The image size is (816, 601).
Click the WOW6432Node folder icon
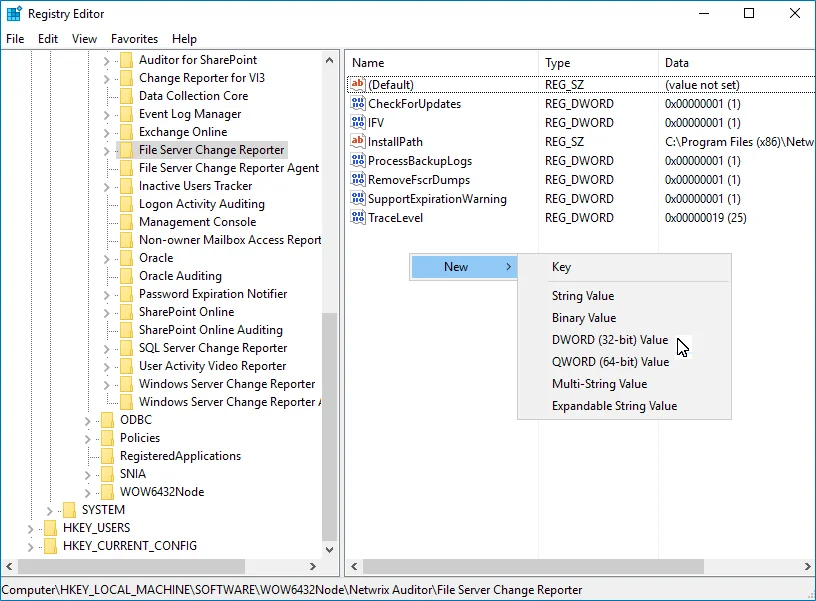pyautogui.click(x=108, y=492)
